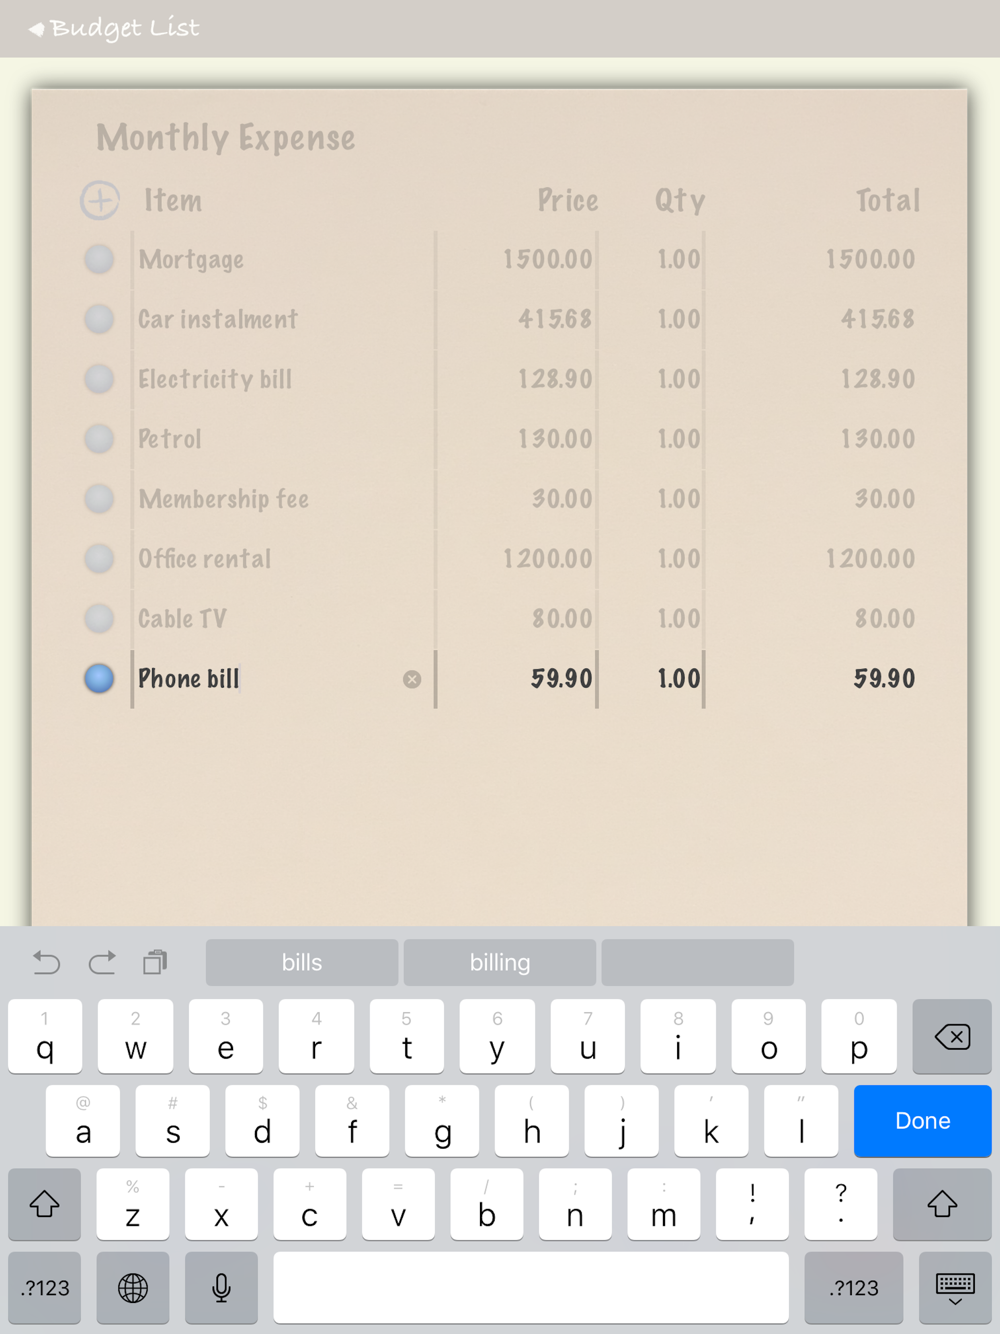Tap the Car instalment price 415.68
This screenshot has width=1000, height=1334.
(x=555, y=319)
